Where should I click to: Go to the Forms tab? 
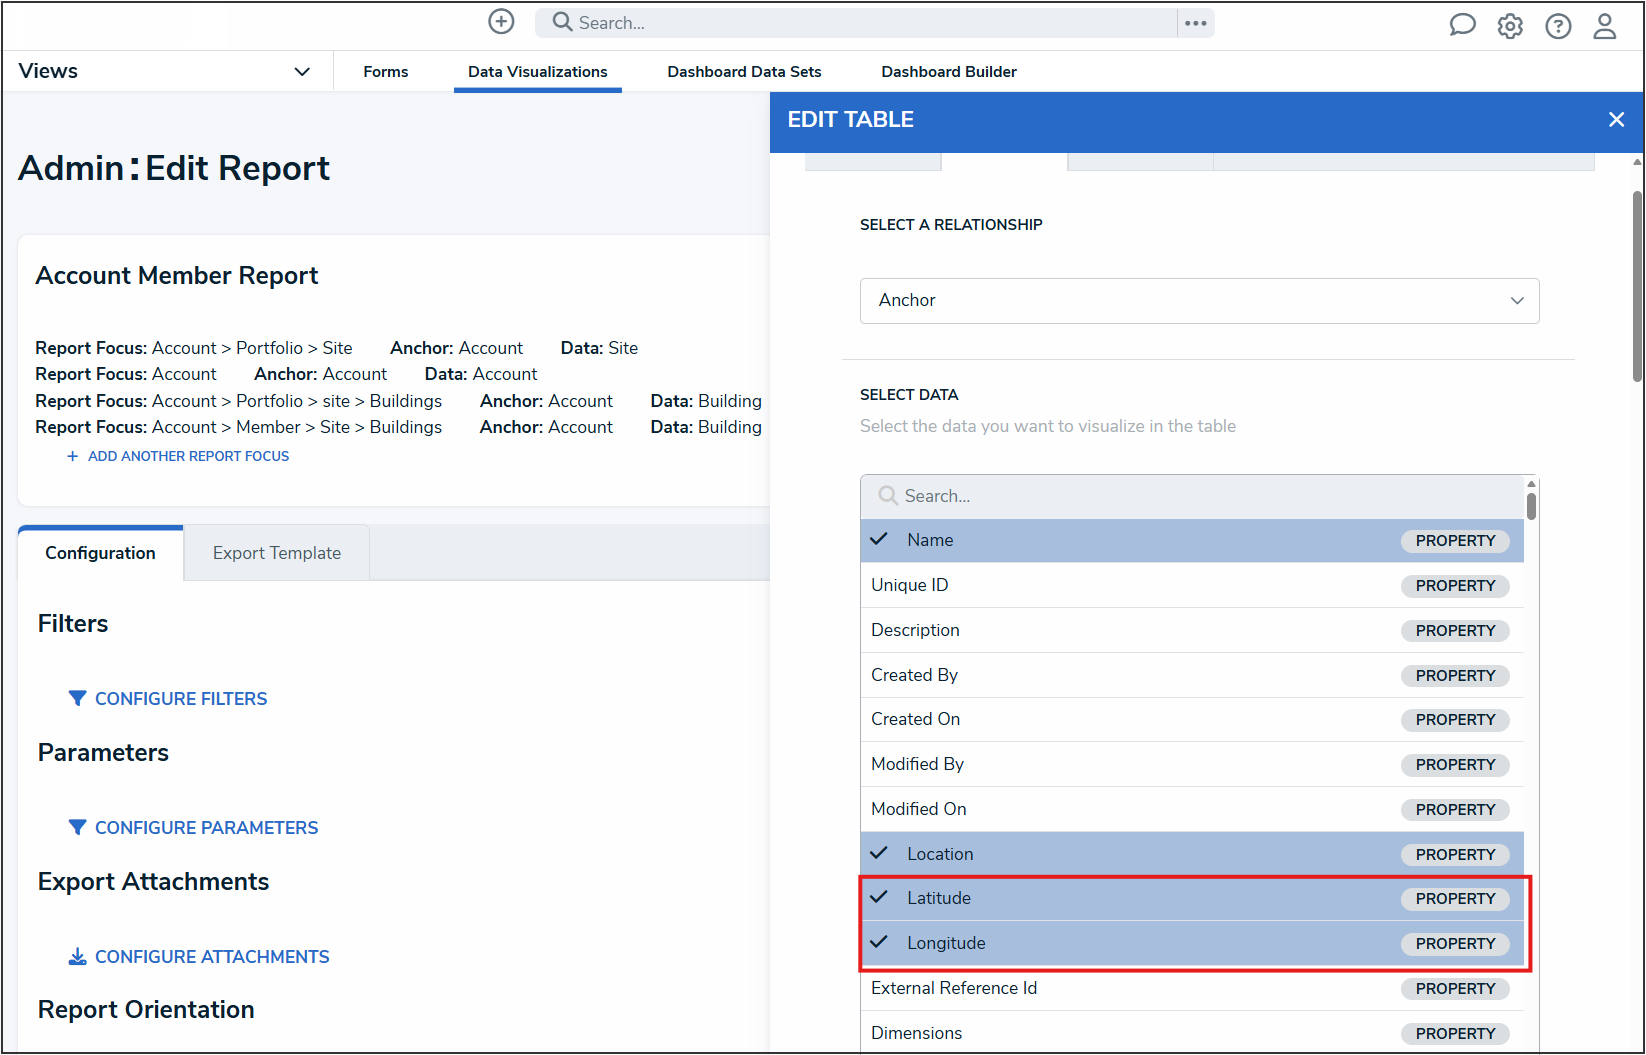385,72
